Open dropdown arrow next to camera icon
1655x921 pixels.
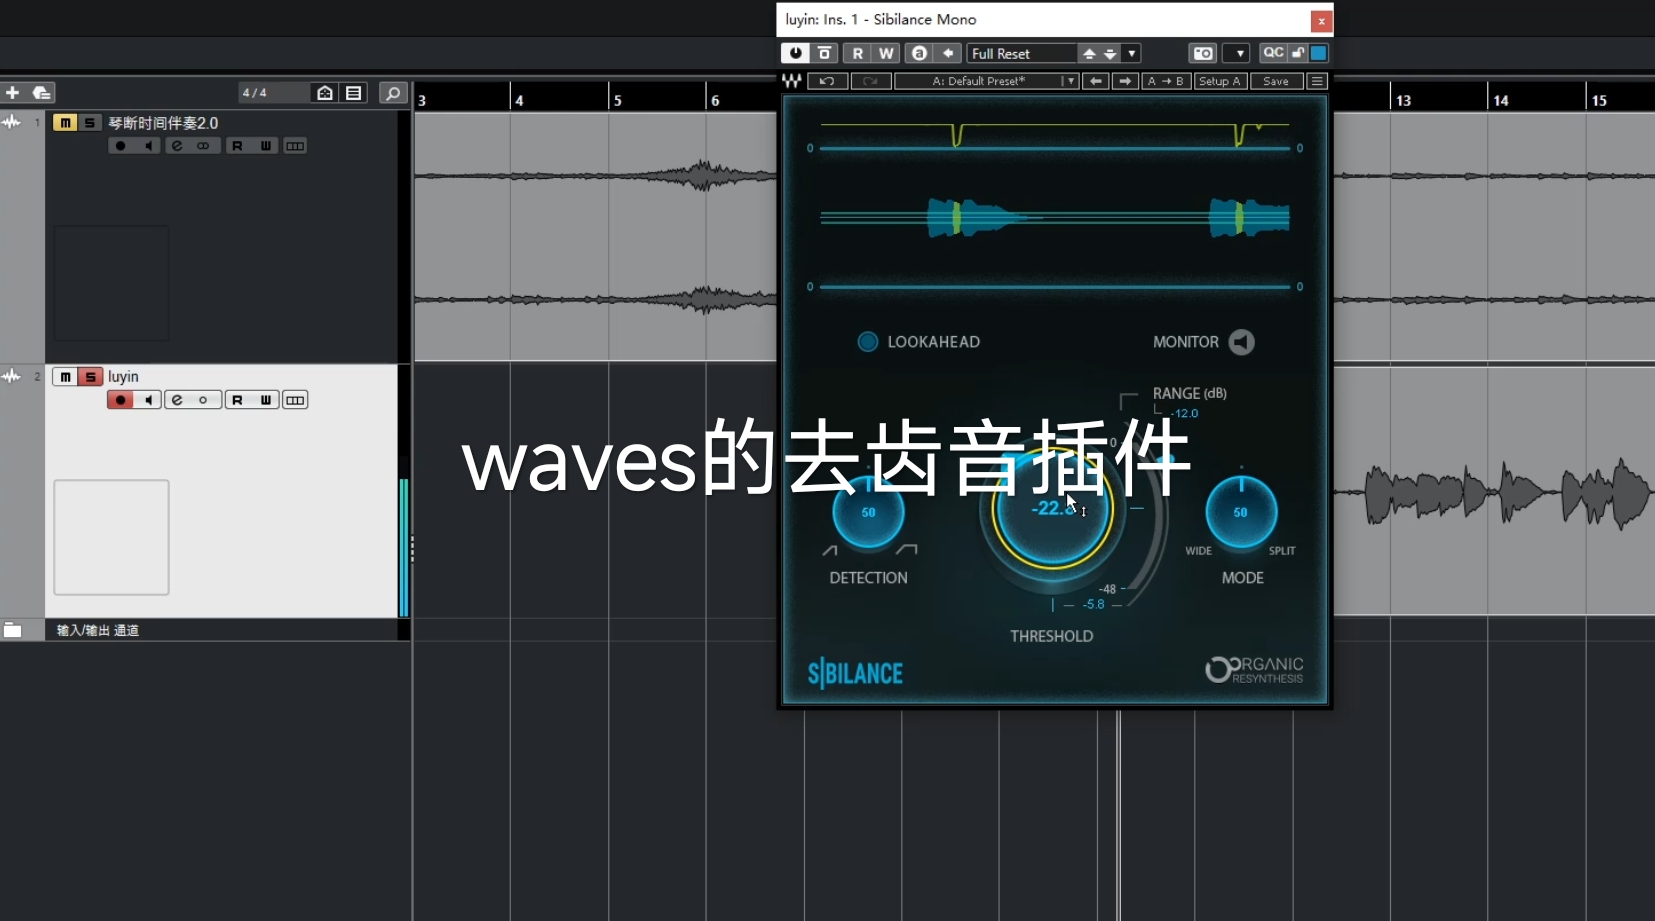(x=1238, y=53)
